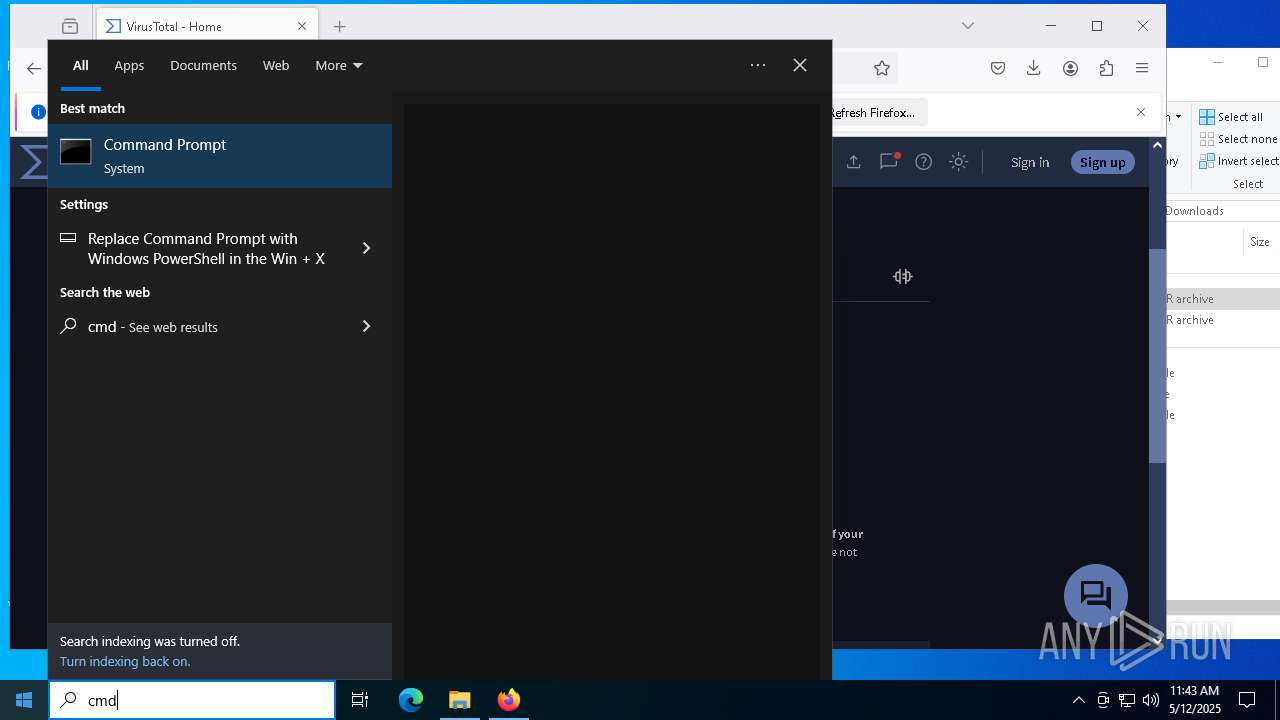1280x720 pixels.
Task: Click the info icon on Firefox notification bar
Action: click(38, 112)
